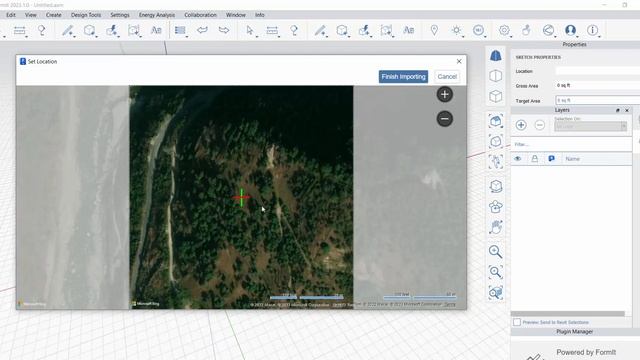This screenshot has height=360, width=640.
Task: Cancel the Set Location dialog
Action: [447, 77]
